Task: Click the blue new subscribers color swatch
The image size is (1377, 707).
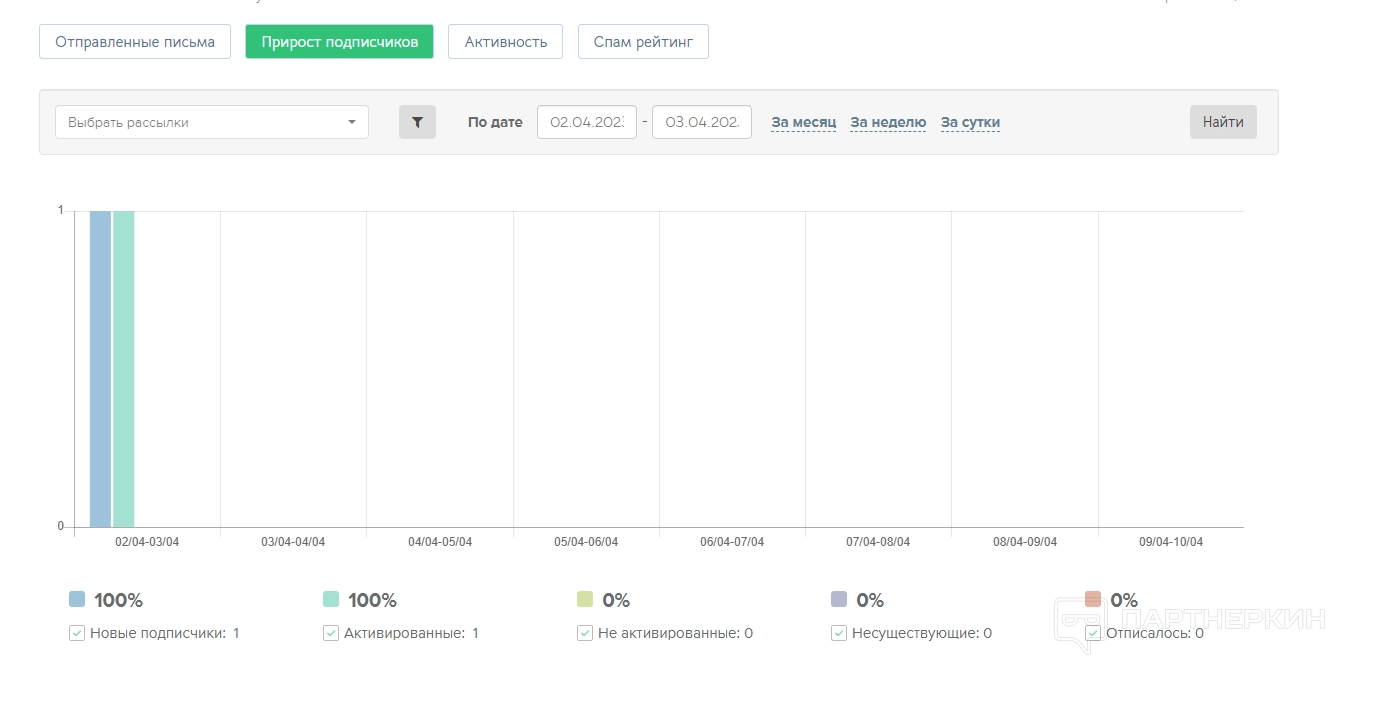Action: click(x=77, y=599)
